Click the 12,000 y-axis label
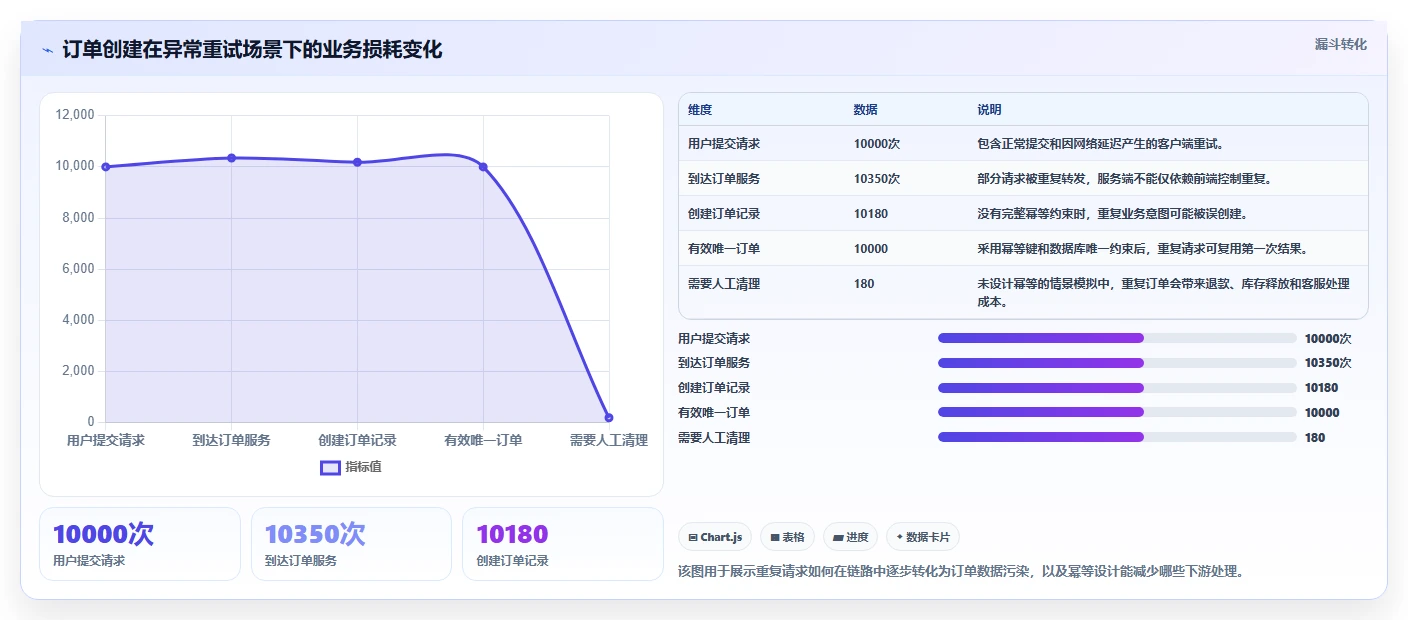Screen dimensions: 1408x620 (75, 115)
